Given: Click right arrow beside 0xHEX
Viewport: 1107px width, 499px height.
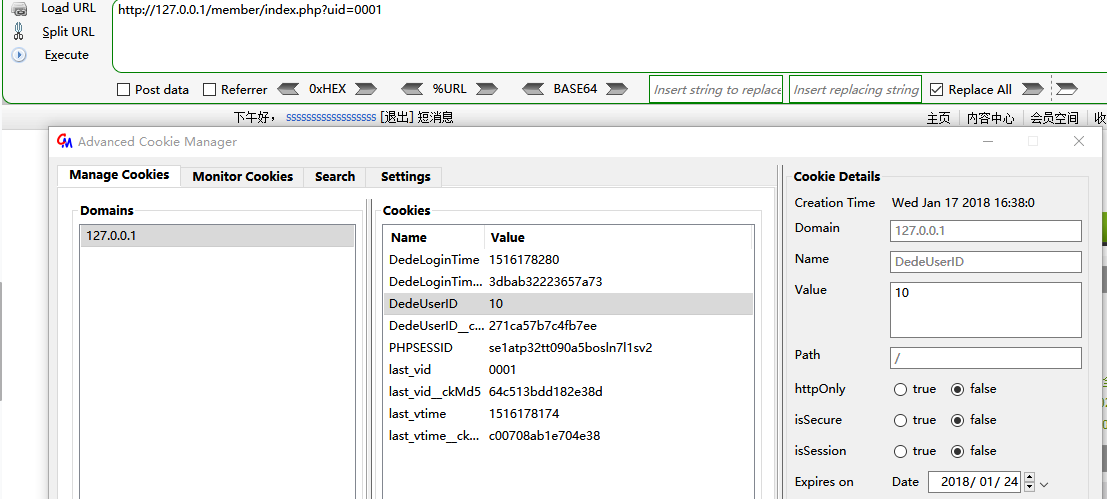Looking at the screenshot, I should click(x=366, y=89).
